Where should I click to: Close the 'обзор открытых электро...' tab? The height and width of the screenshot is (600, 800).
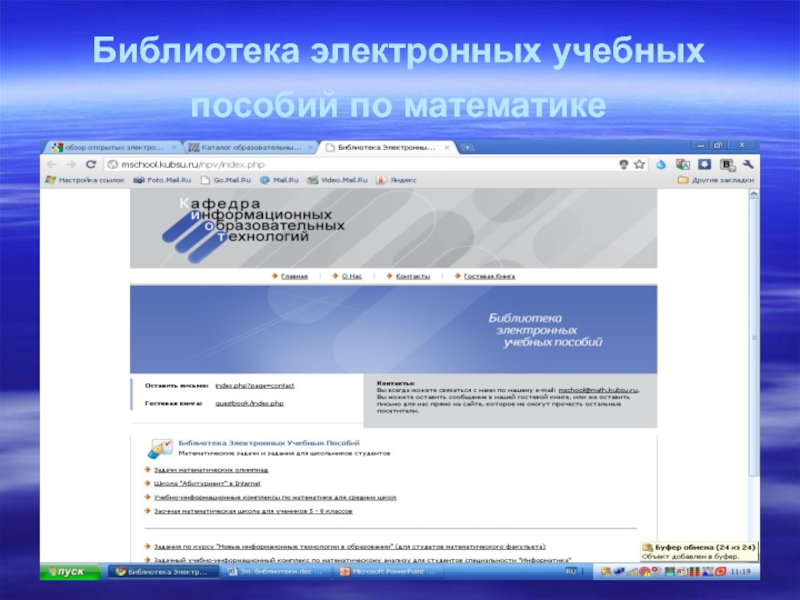[x=174, y=147]
